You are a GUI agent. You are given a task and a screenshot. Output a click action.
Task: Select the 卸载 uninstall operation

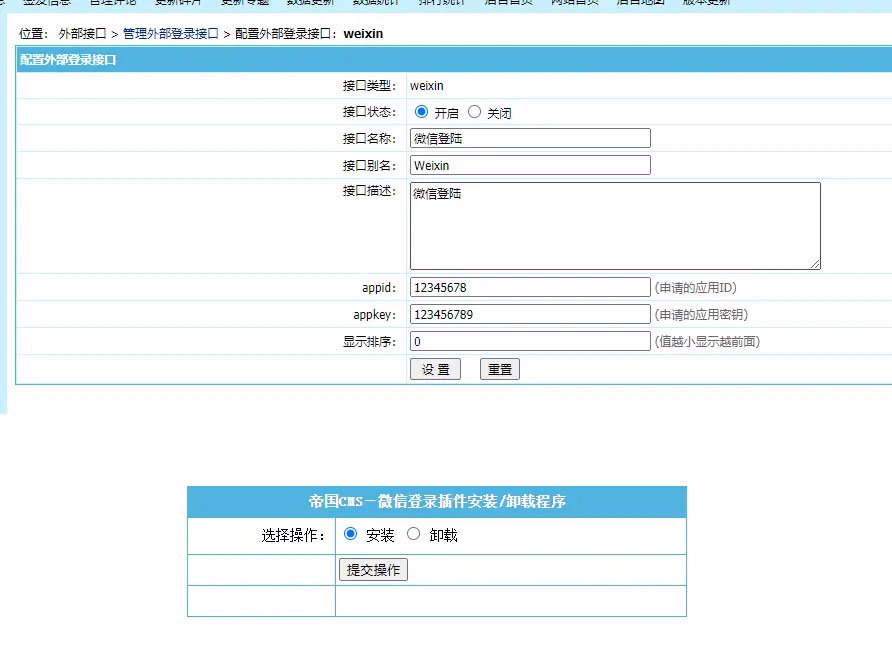pos(414,535)
